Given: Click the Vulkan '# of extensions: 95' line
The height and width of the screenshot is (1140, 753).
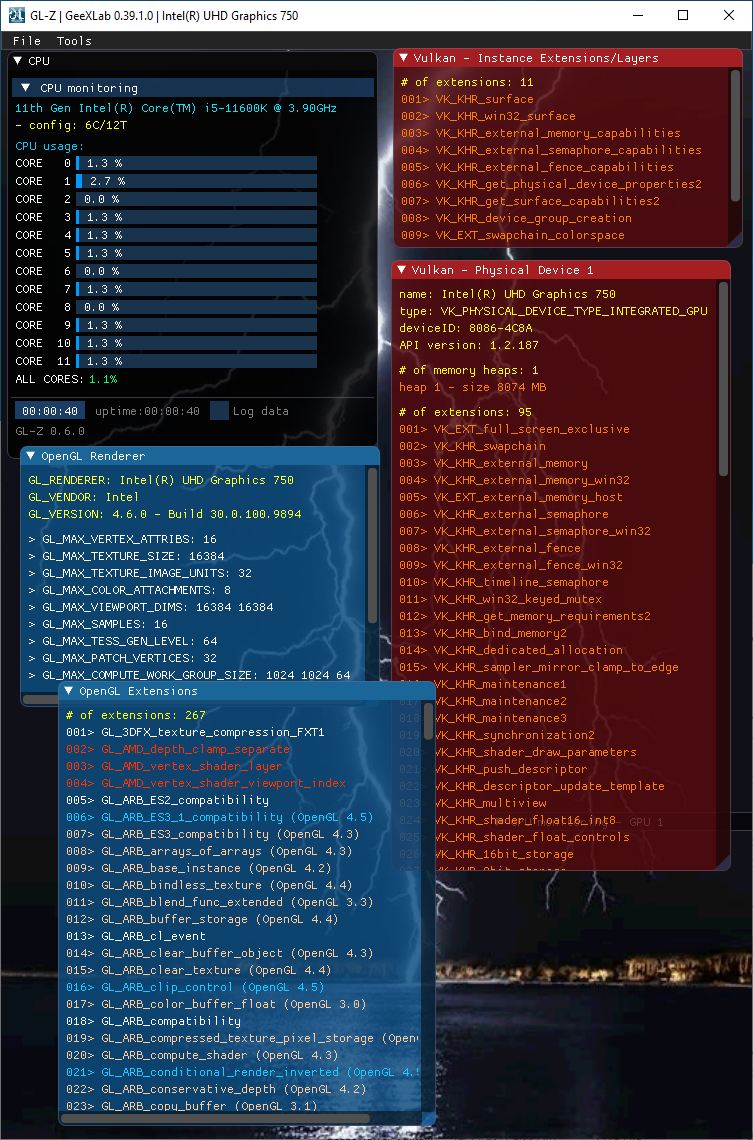Looking at the screenshot, I should pos(465,412).
